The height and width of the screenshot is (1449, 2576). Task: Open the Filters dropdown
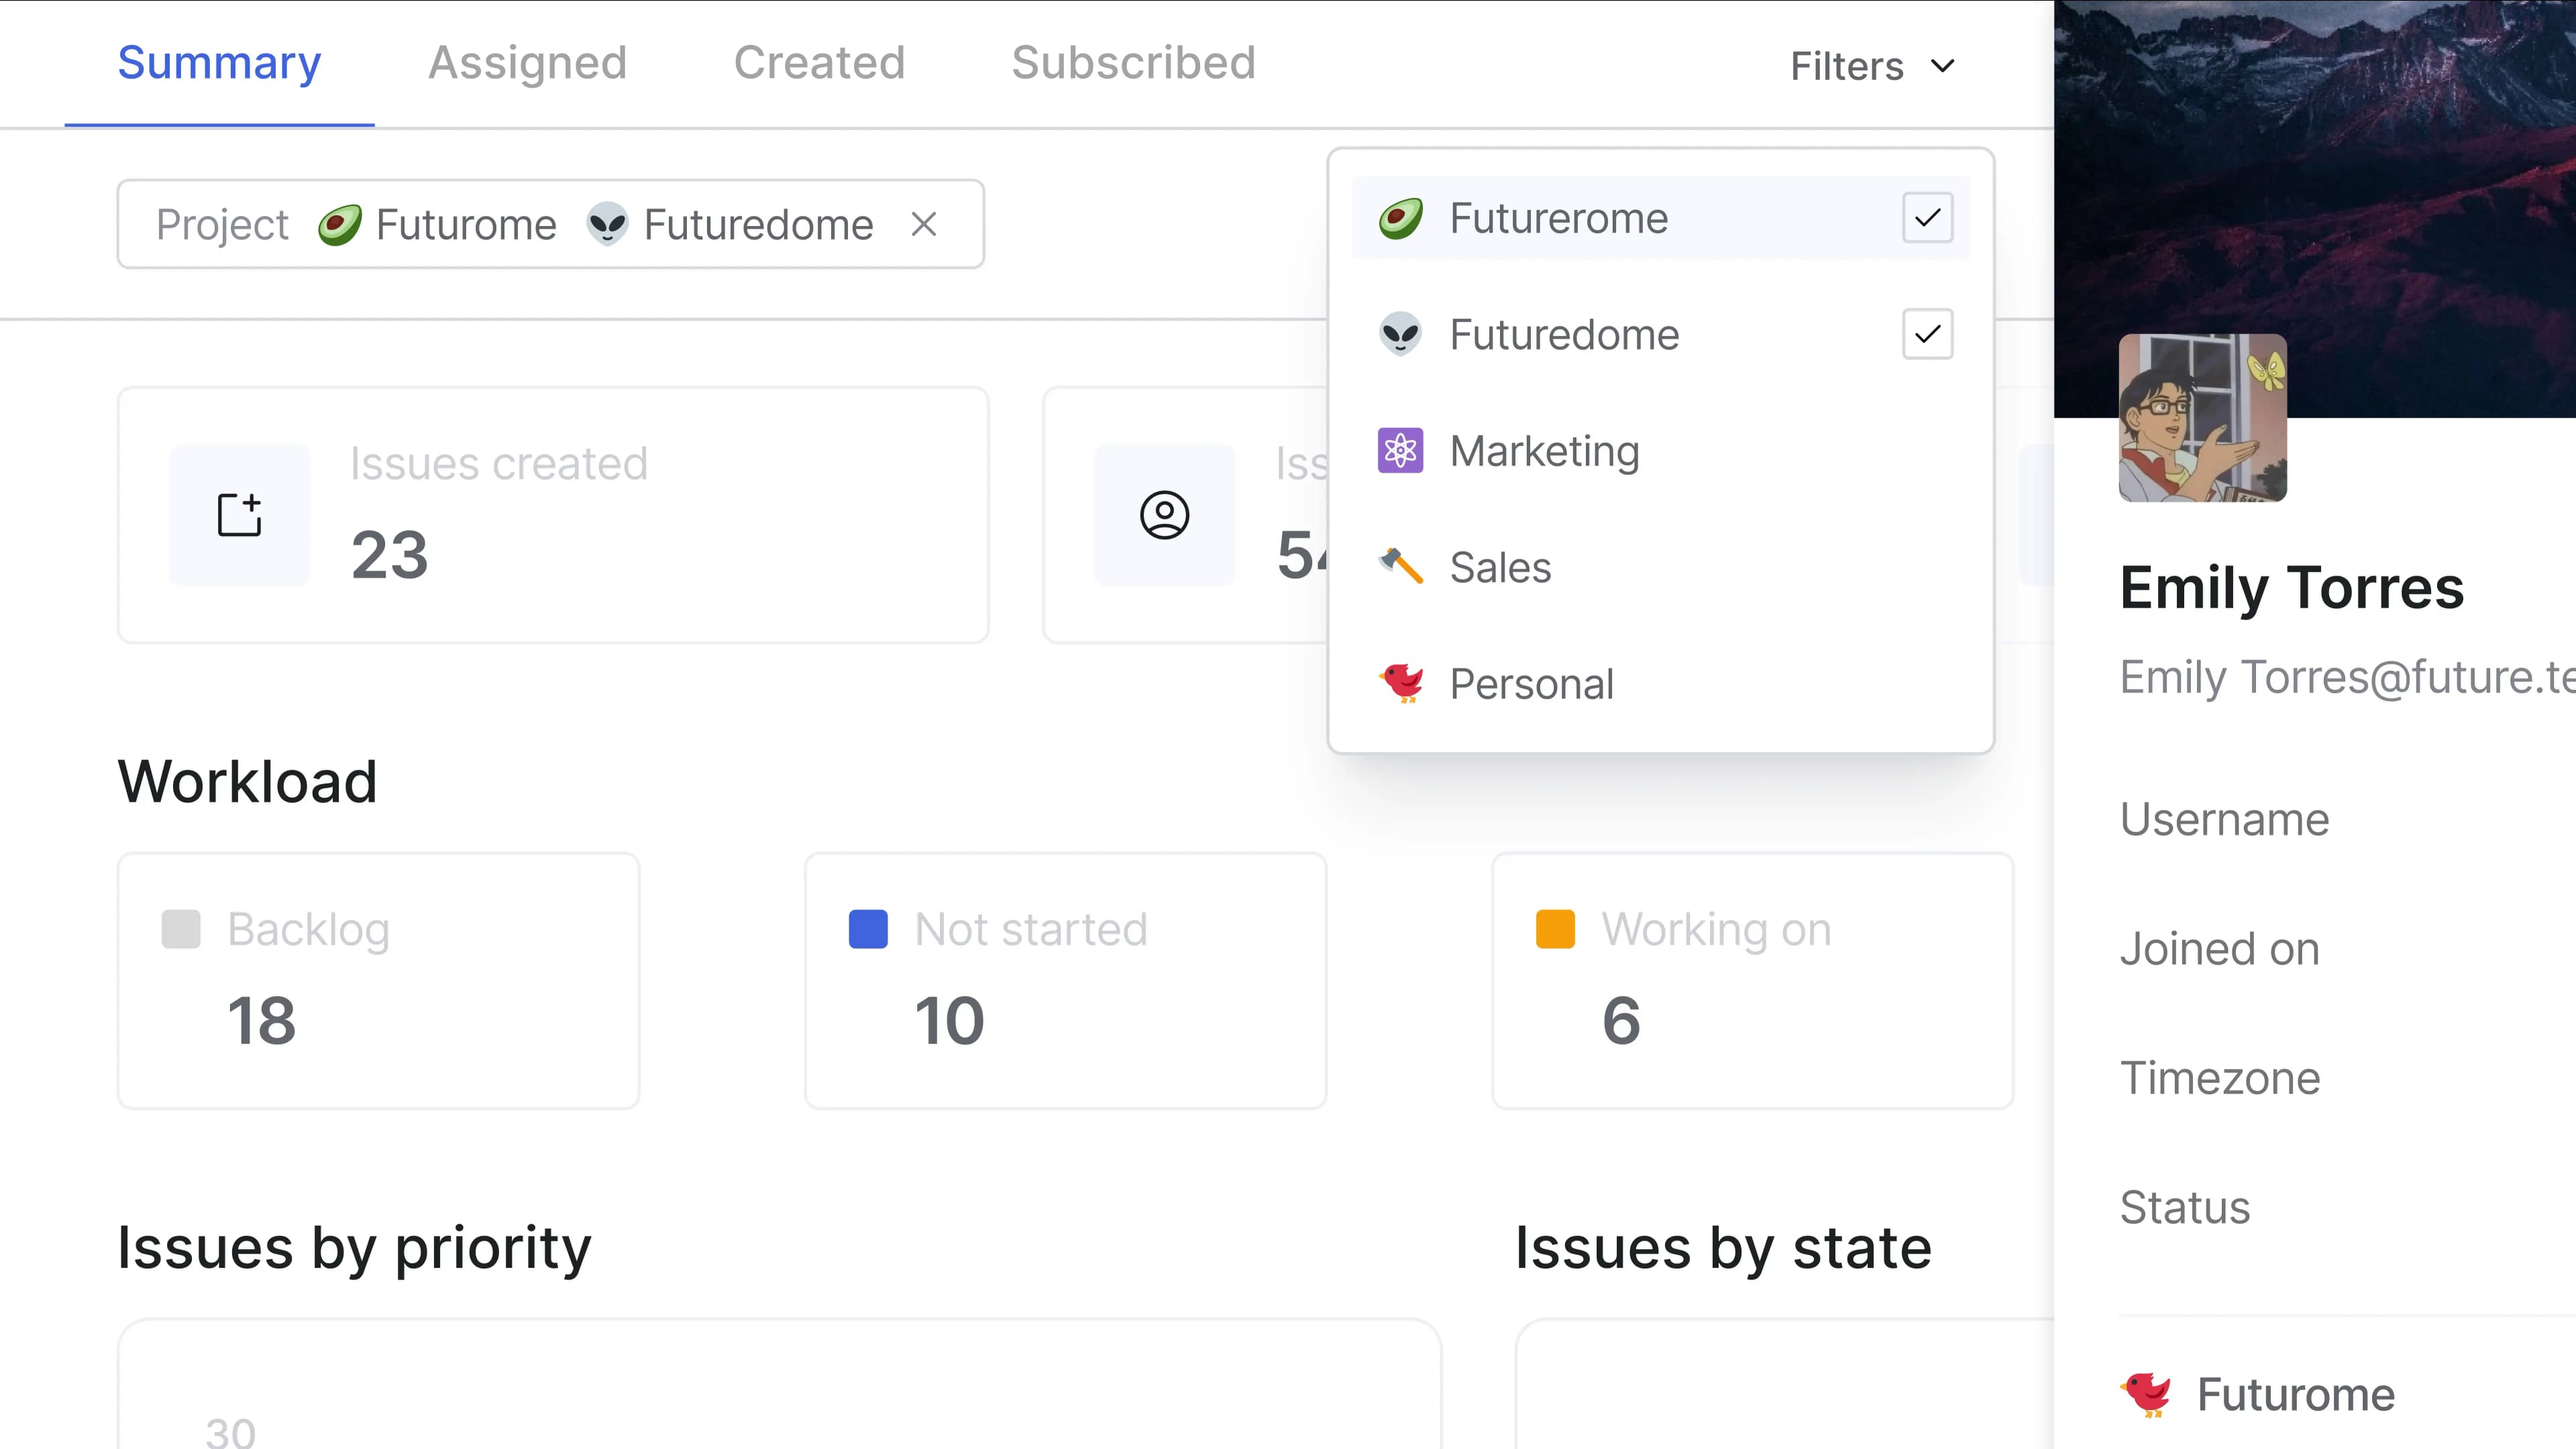(1871, 65)
